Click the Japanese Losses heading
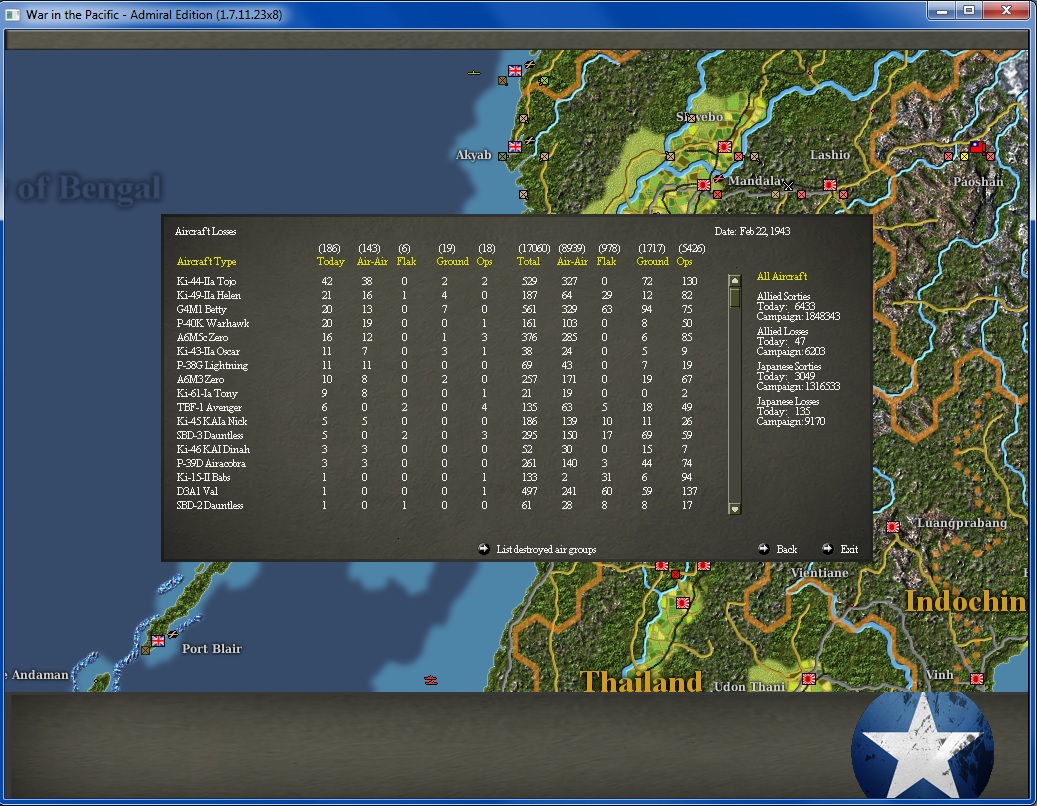1037x806 pixels. pyautogui.click(x=788, y=401)
